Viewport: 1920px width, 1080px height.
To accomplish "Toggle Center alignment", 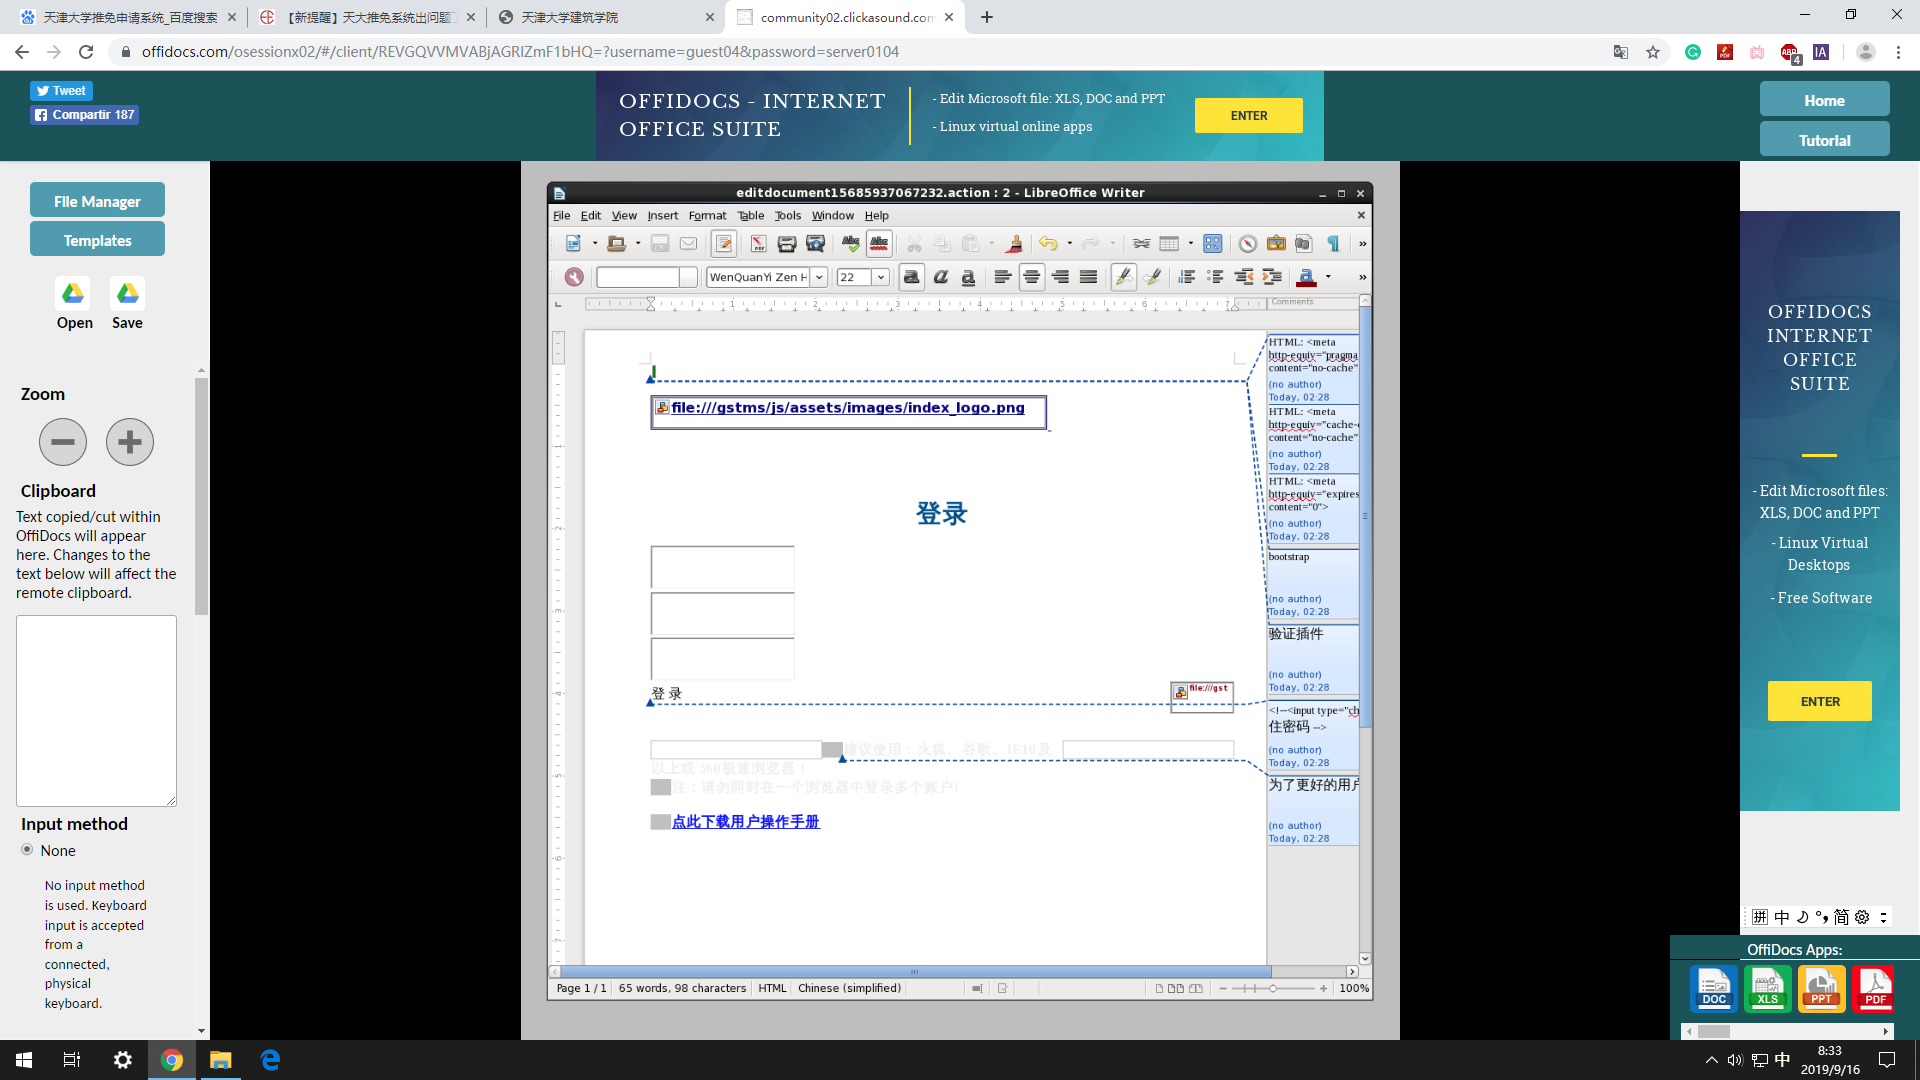I will 1031,277.
